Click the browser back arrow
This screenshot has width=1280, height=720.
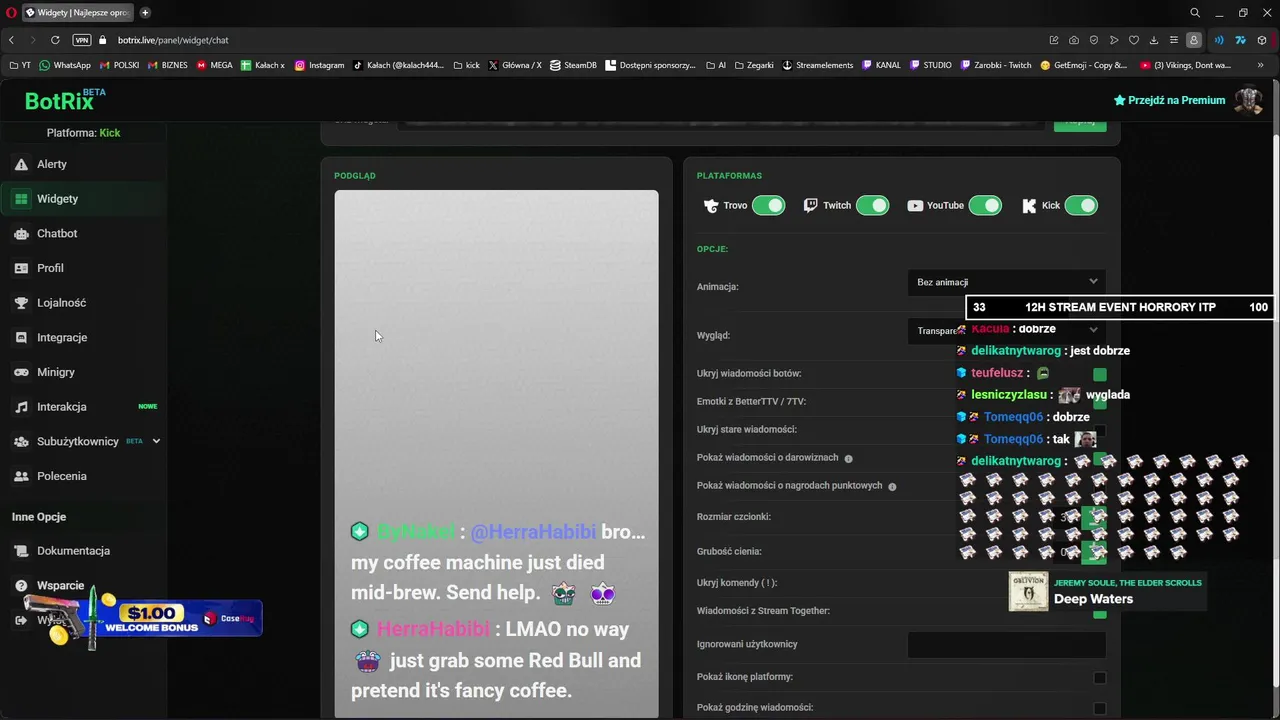(x=11, y=40)
